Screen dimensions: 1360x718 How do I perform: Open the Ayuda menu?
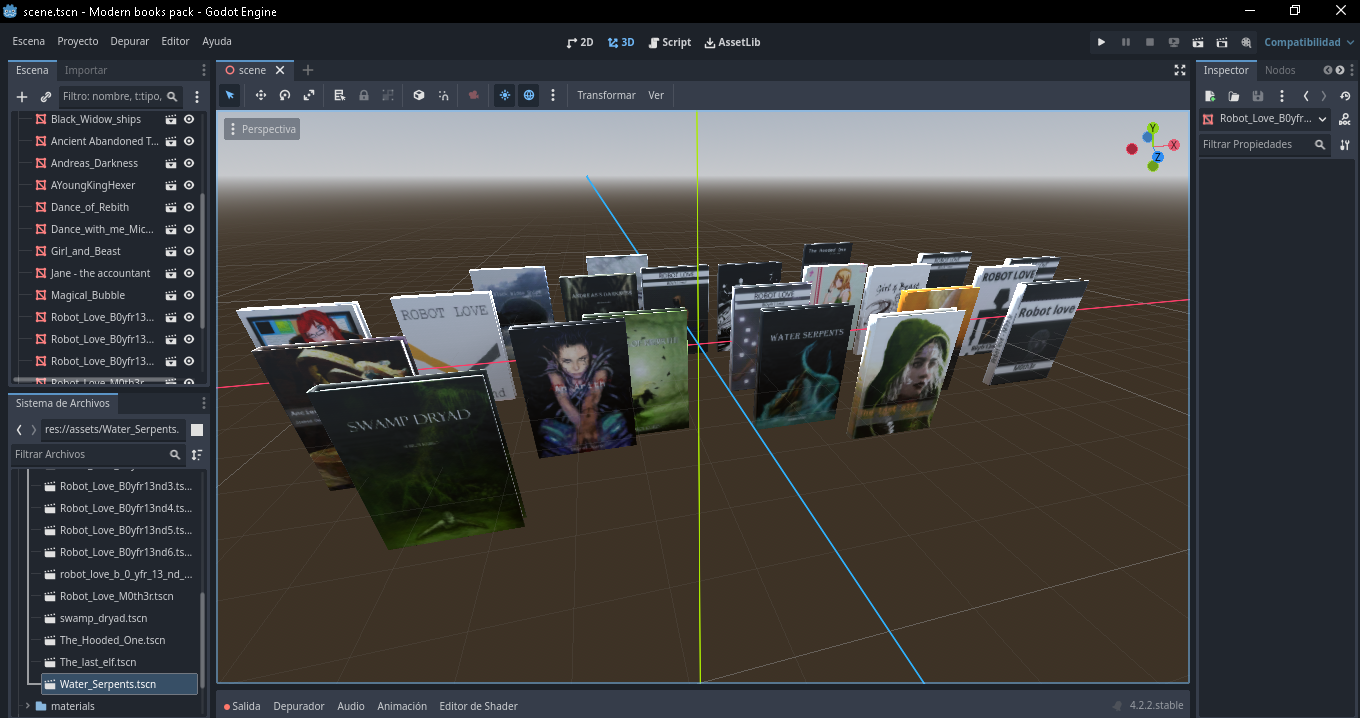coord(217,42)
